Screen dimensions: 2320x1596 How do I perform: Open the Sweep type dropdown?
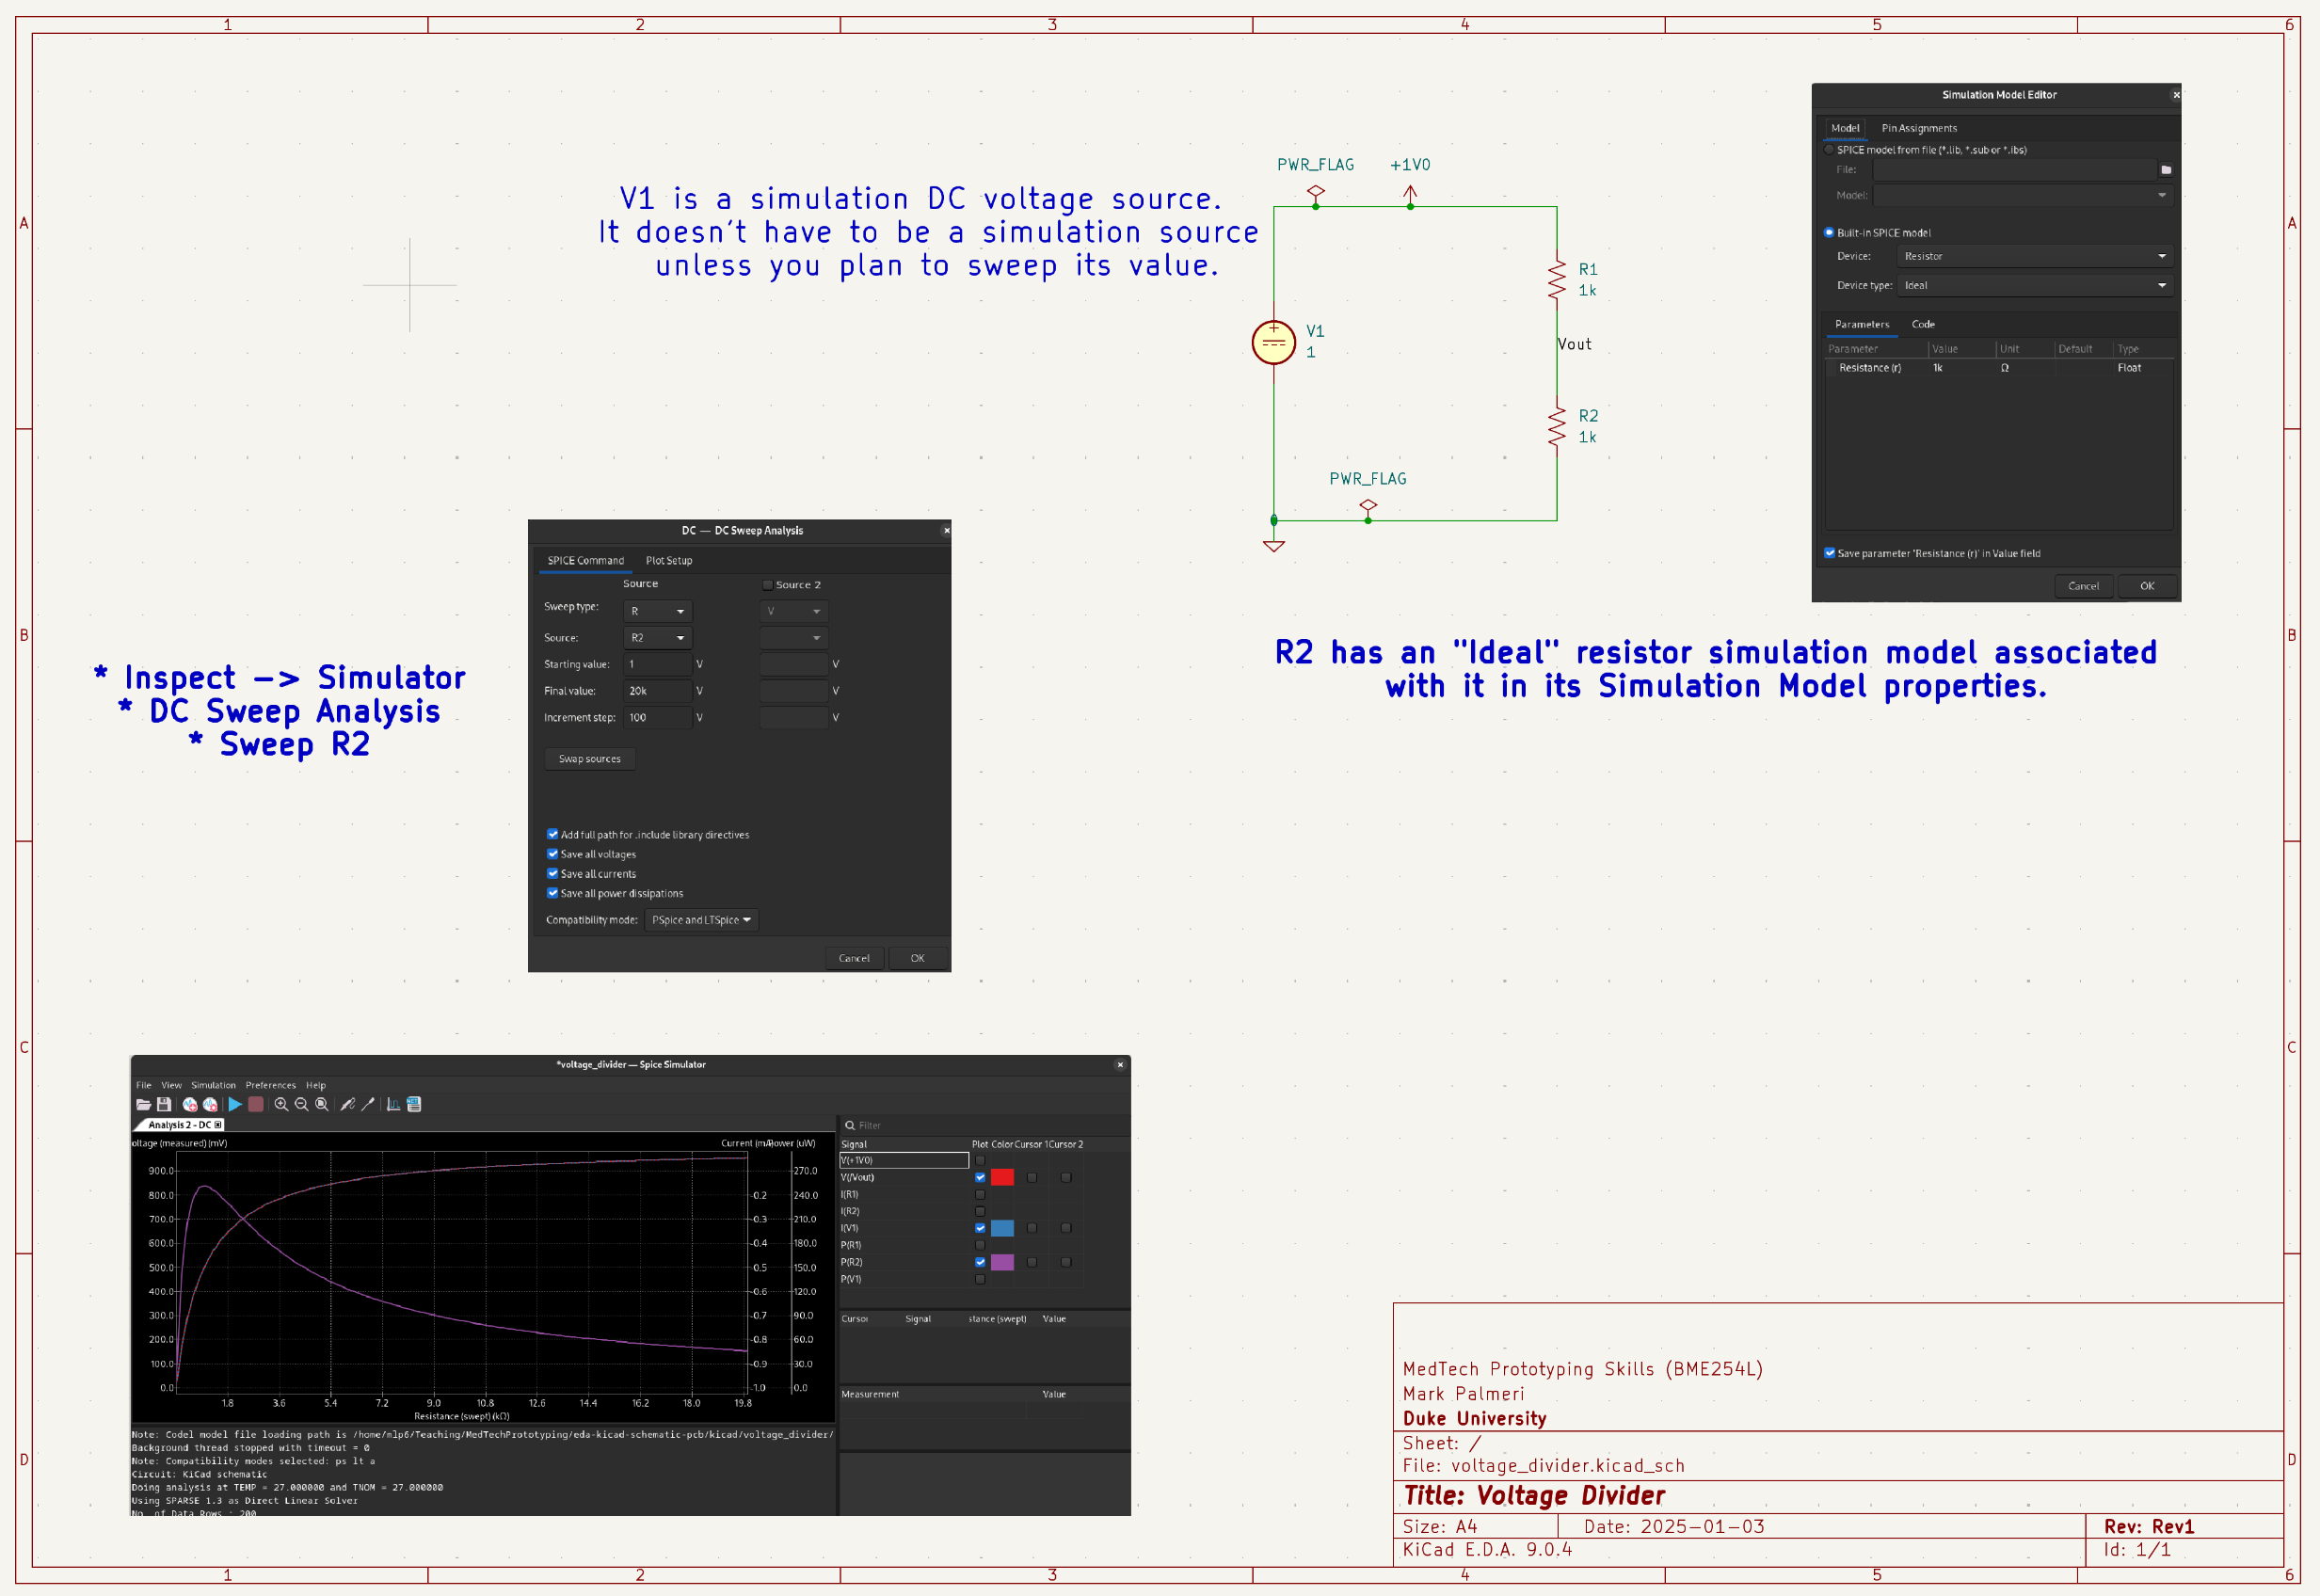point(657,611)
